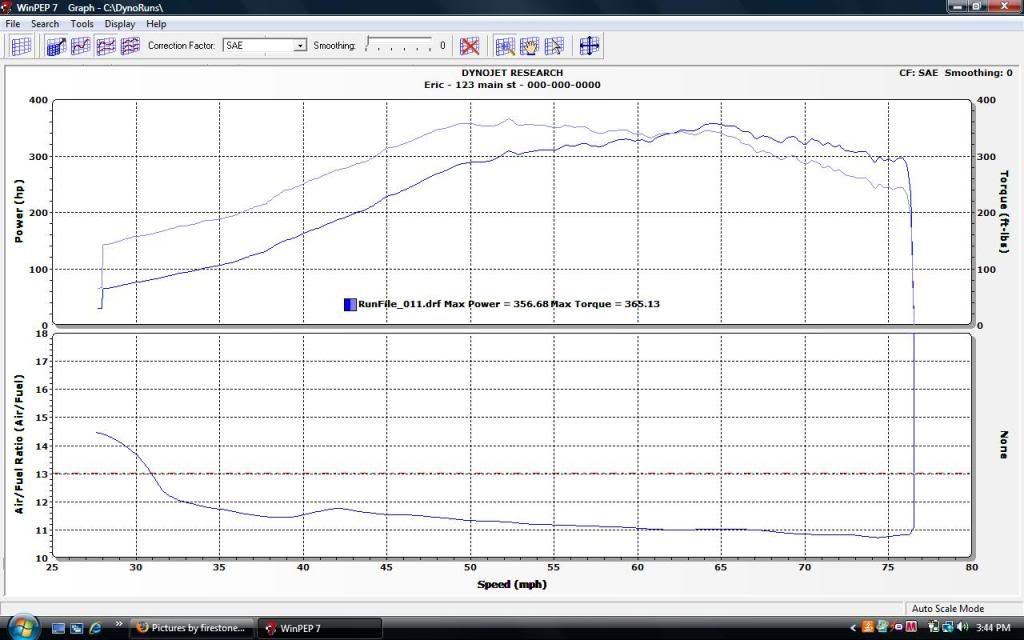1024x640 pixels.
Task: Select the zoom magnifier graph tool
Action: click(505, 46)
